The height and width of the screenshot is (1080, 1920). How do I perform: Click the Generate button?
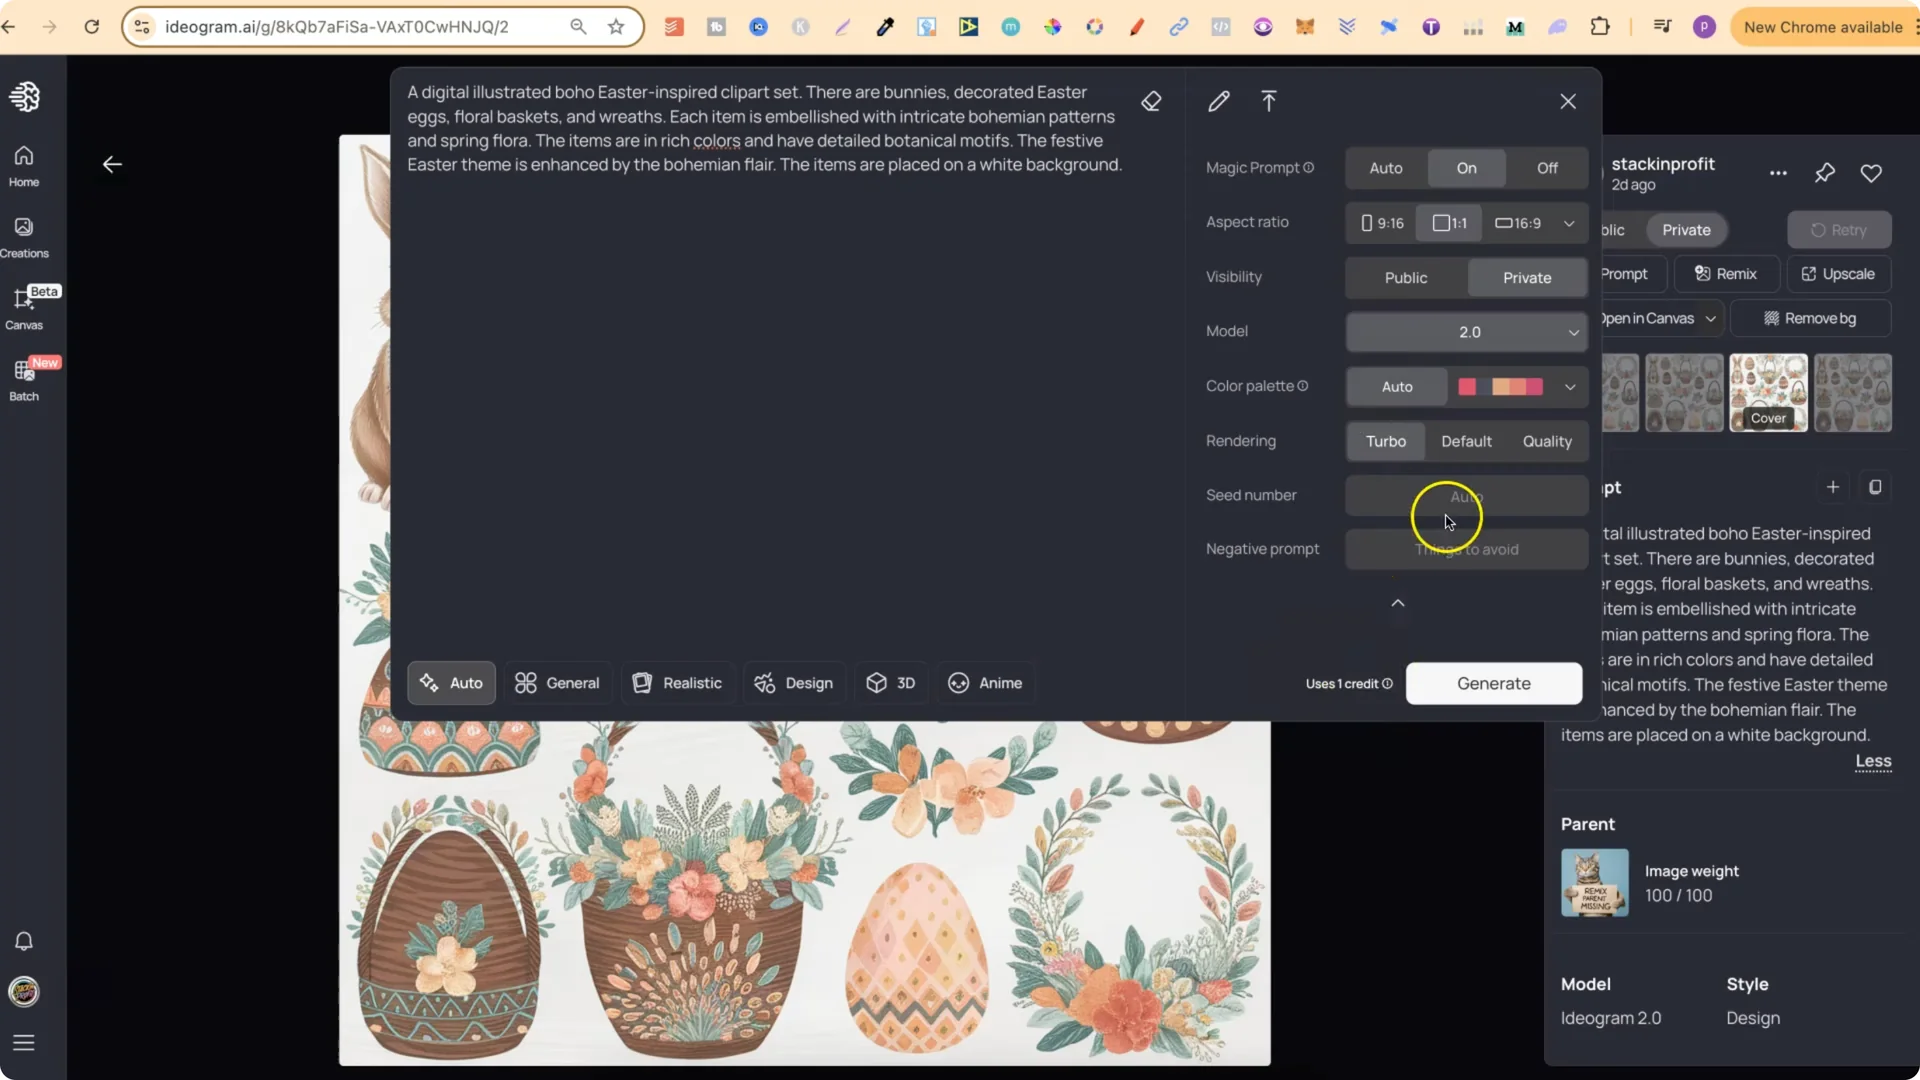tap(1494, 683)
